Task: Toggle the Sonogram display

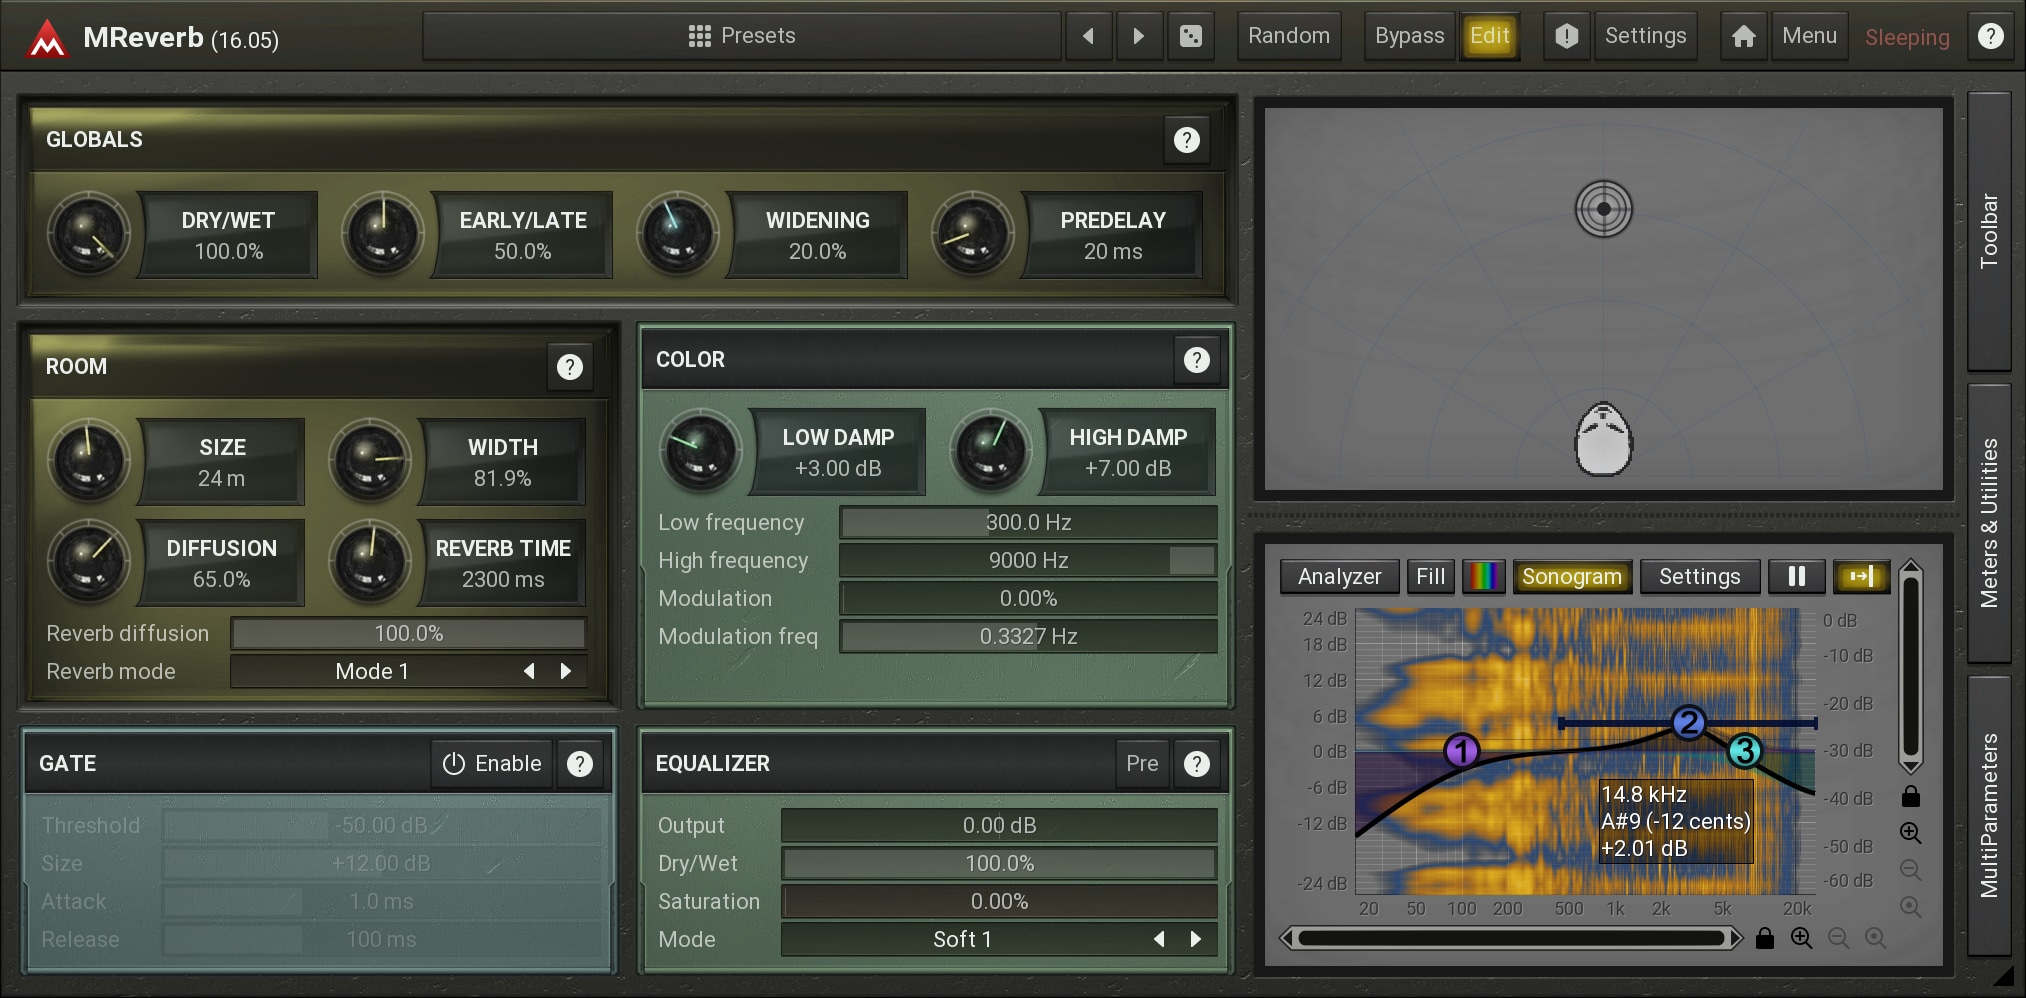Action: coord(1571,577)
